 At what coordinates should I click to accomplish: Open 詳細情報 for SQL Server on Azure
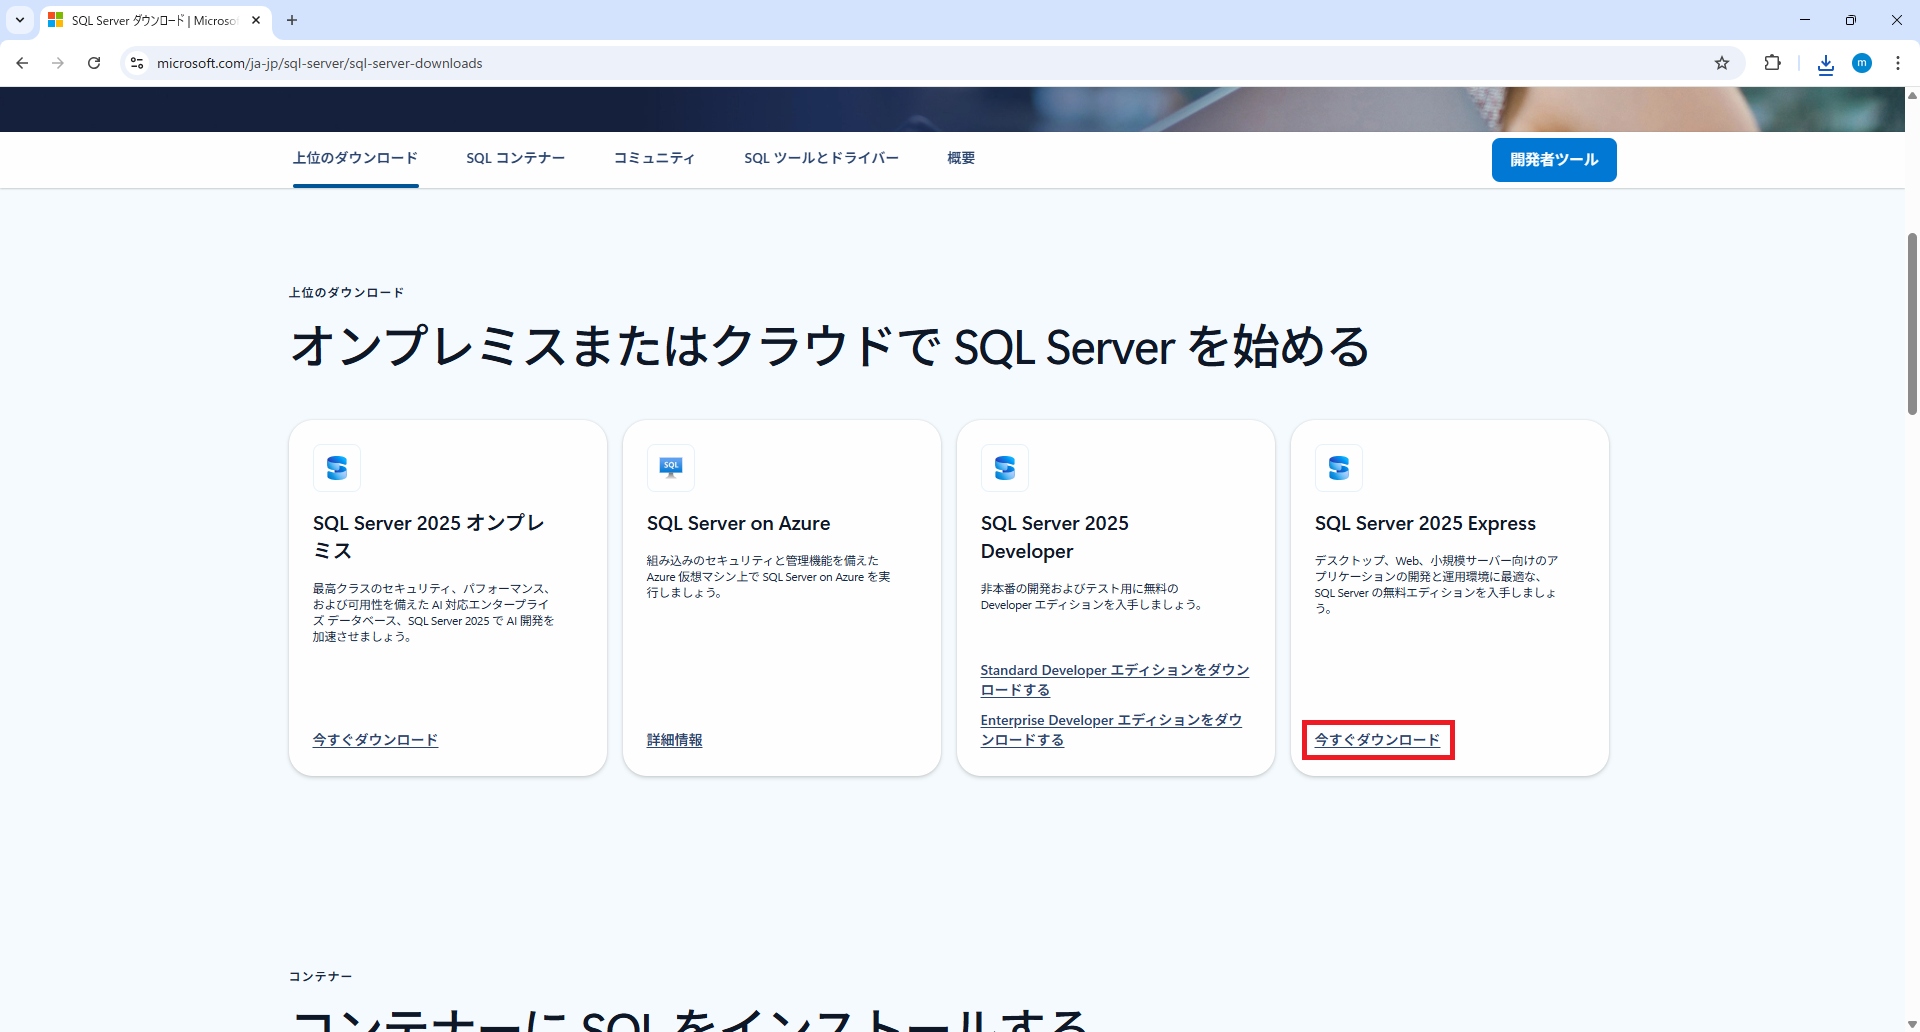(x=674, y=740)
